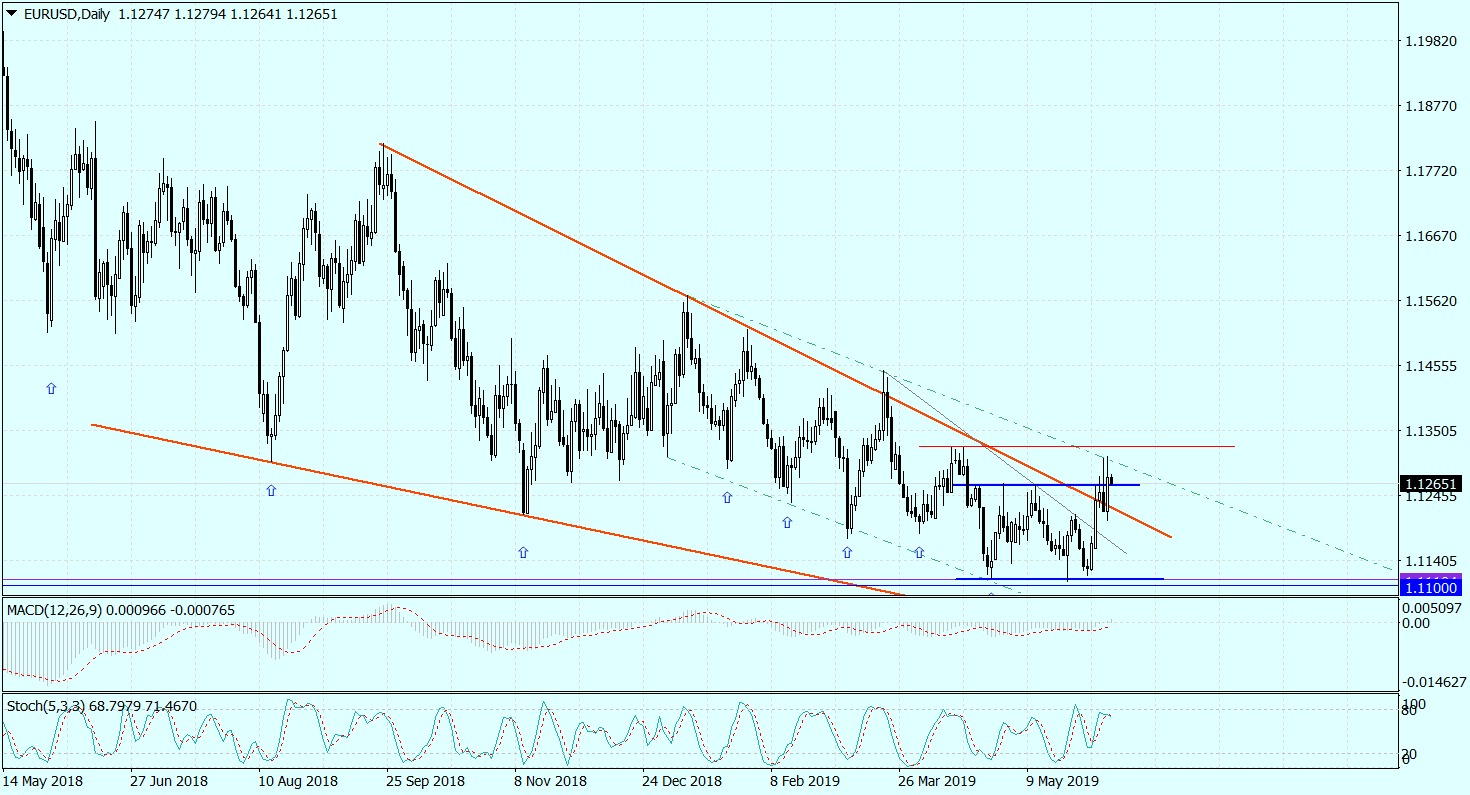The width and height of the screenshot is (1470, 795).
Task: Click the 1.15620 price axis label
Action: [1429, 302]
